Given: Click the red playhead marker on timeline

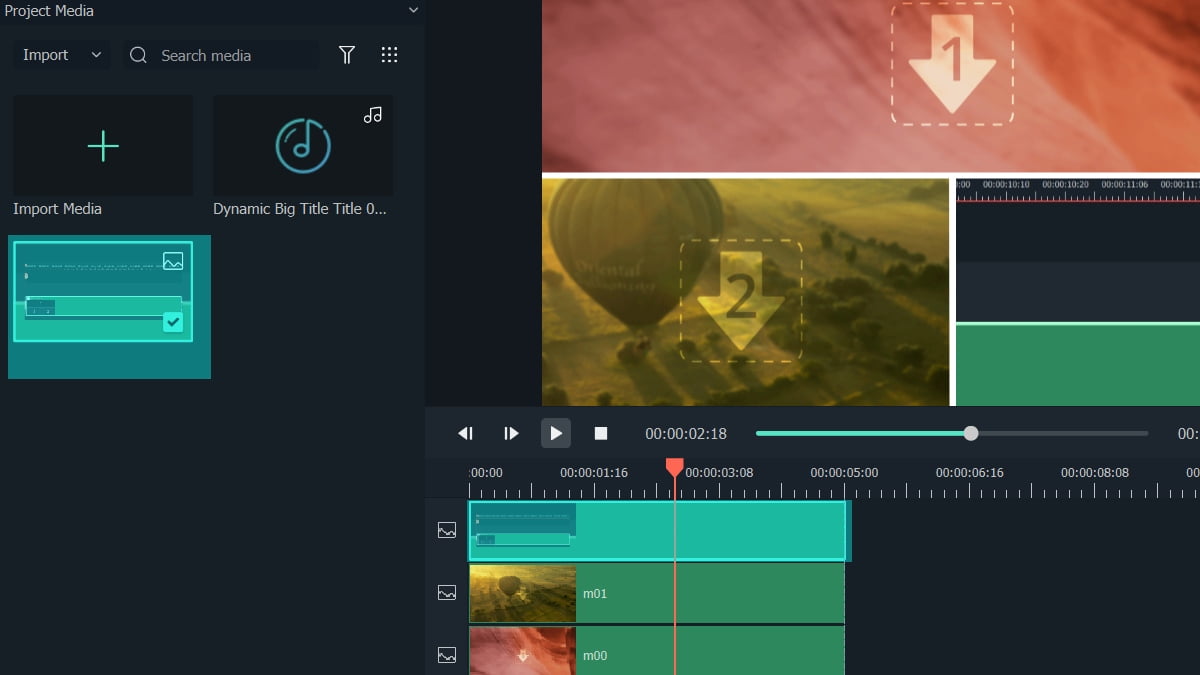Looking at the screenshot, I should click(675, 467).
